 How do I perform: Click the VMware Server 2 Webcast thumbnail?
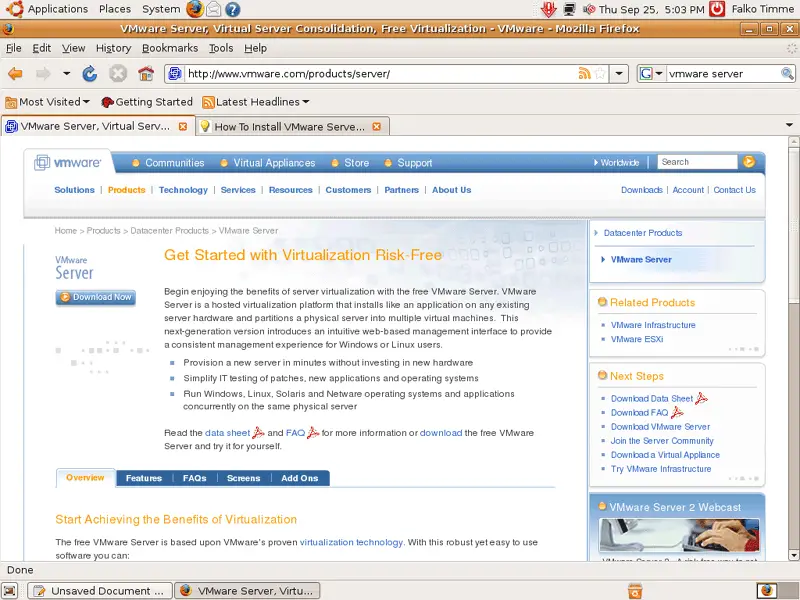point(679,535)
